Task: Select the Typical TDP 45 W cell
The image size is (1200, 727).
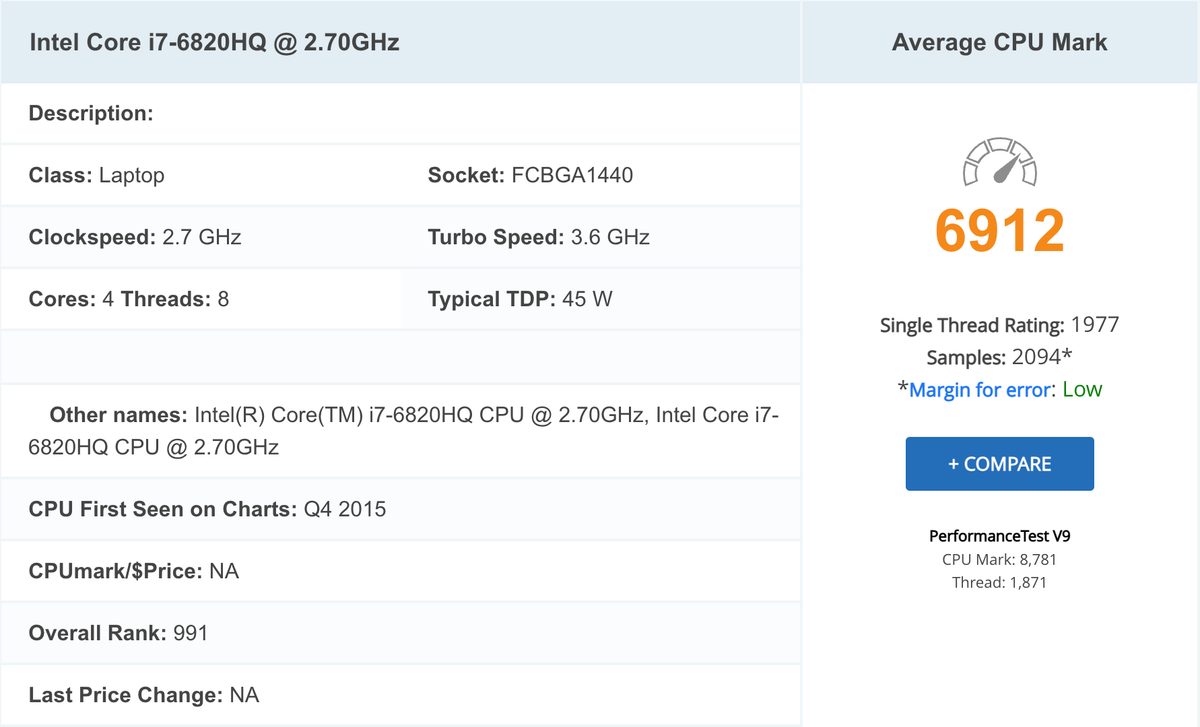Action: click(520, 299)
